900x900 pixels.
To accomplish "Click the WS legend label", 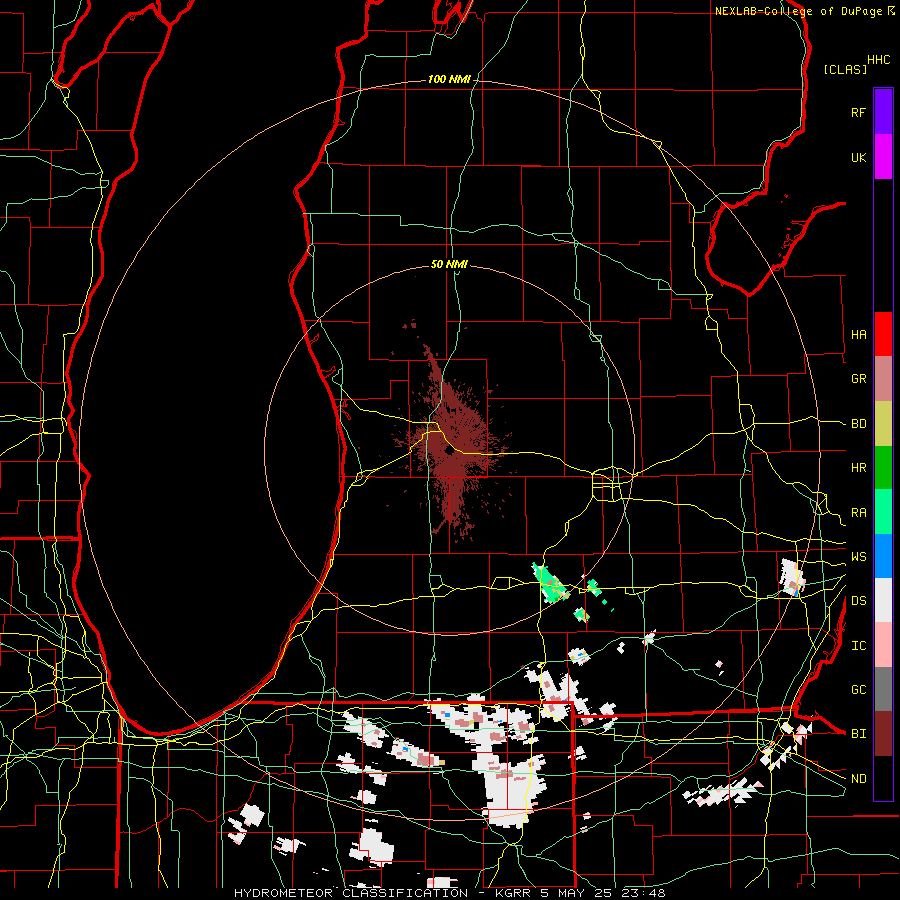I will tap(858, 557).
